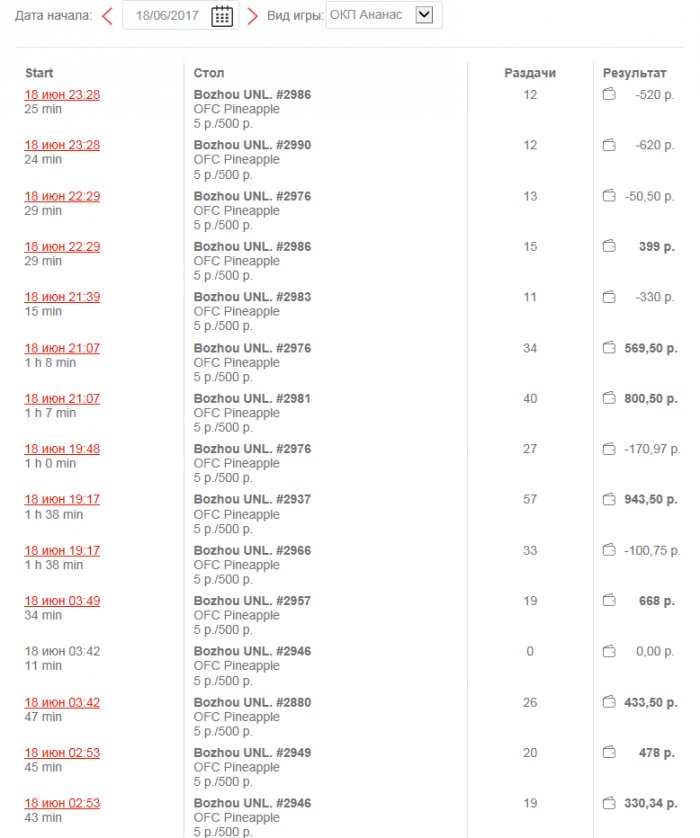
Task: Open the 18 июн 19:48 session link
Action: pos(62,449)
